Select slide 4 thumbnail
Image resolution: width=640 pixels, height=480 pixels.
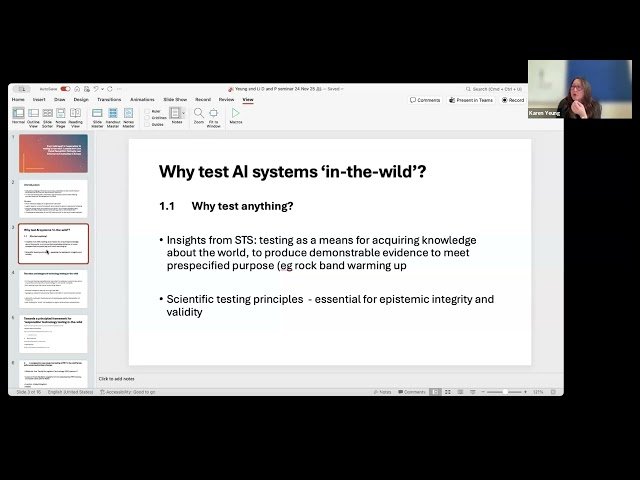point(53,289)
